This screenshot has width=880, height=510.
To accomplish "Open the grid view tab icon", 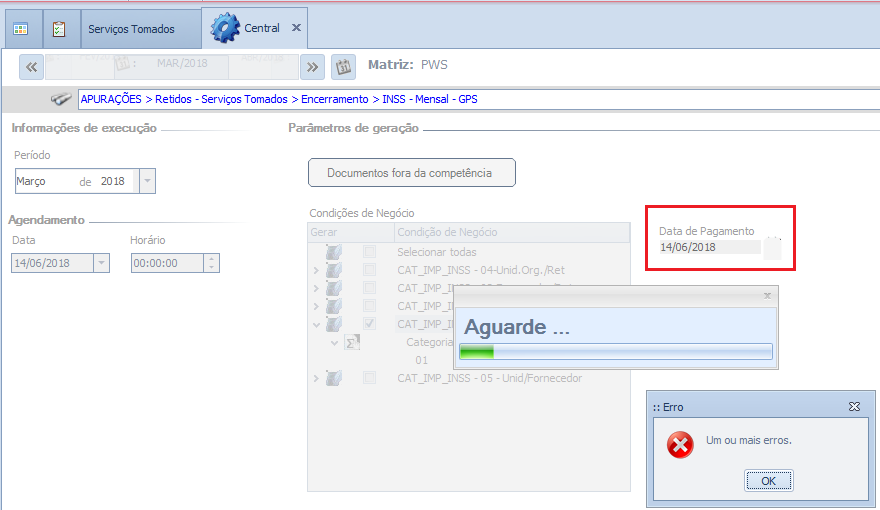I will point(21,29).
